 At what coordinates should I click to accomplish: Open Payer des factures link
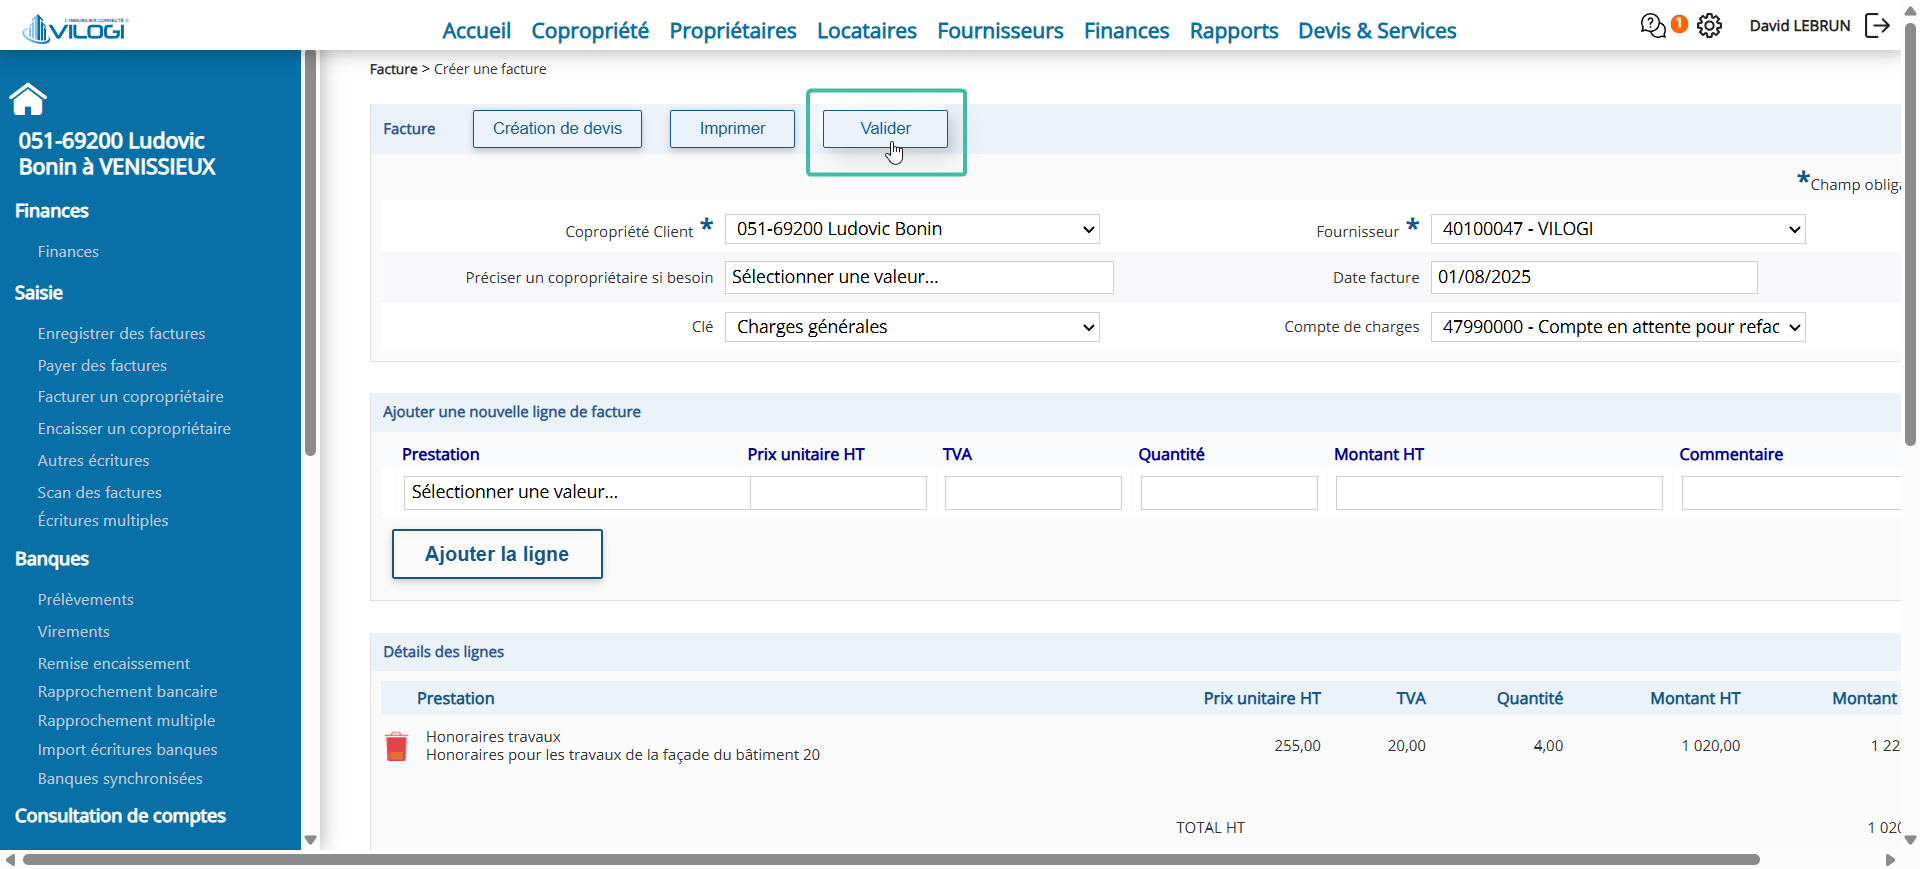click(x=102, y=366)
